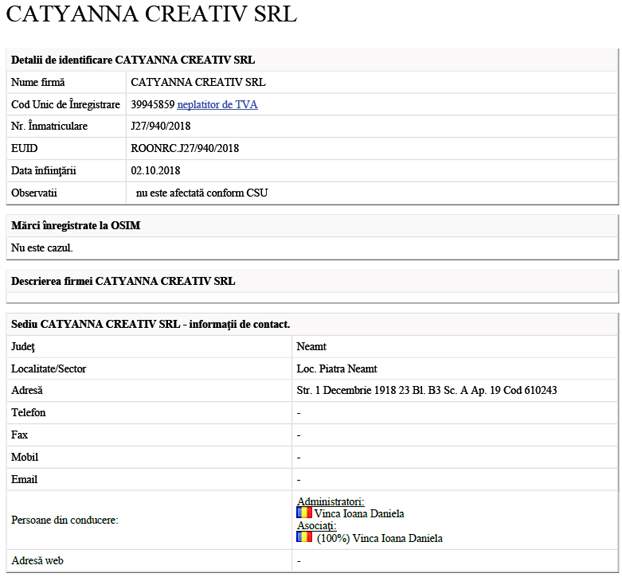Screen dimensions: 622x577
Task: Select the address 'Str. 1 Decembrie 1918' value
Action: (427, 390)
